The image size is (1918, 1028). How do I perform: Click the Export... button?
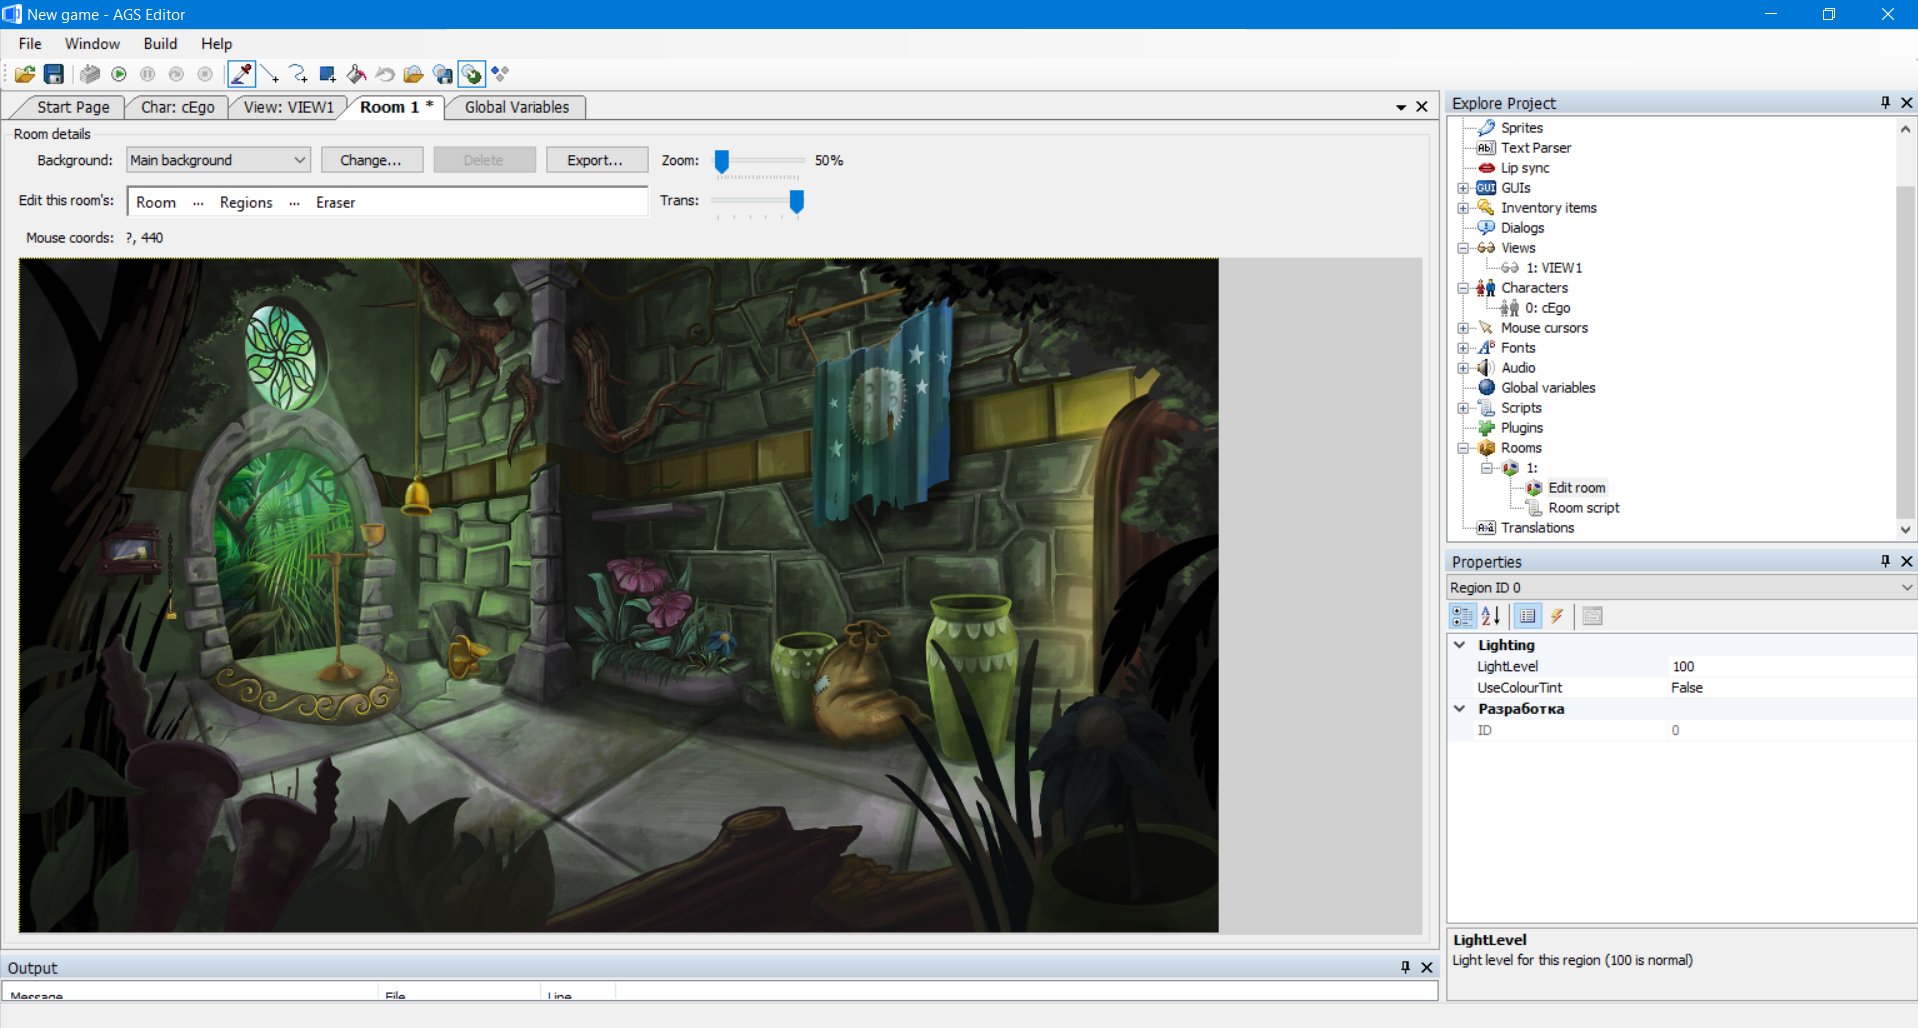(x=595, y=160)
